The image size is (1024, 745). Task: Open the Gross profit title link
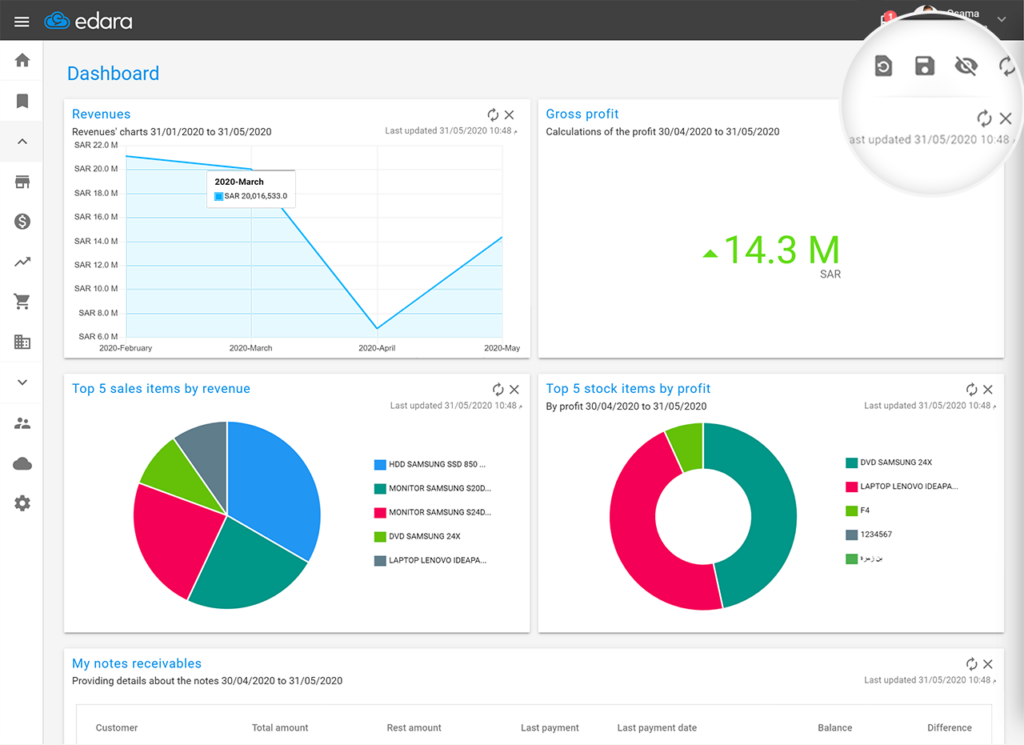point(582,114)
